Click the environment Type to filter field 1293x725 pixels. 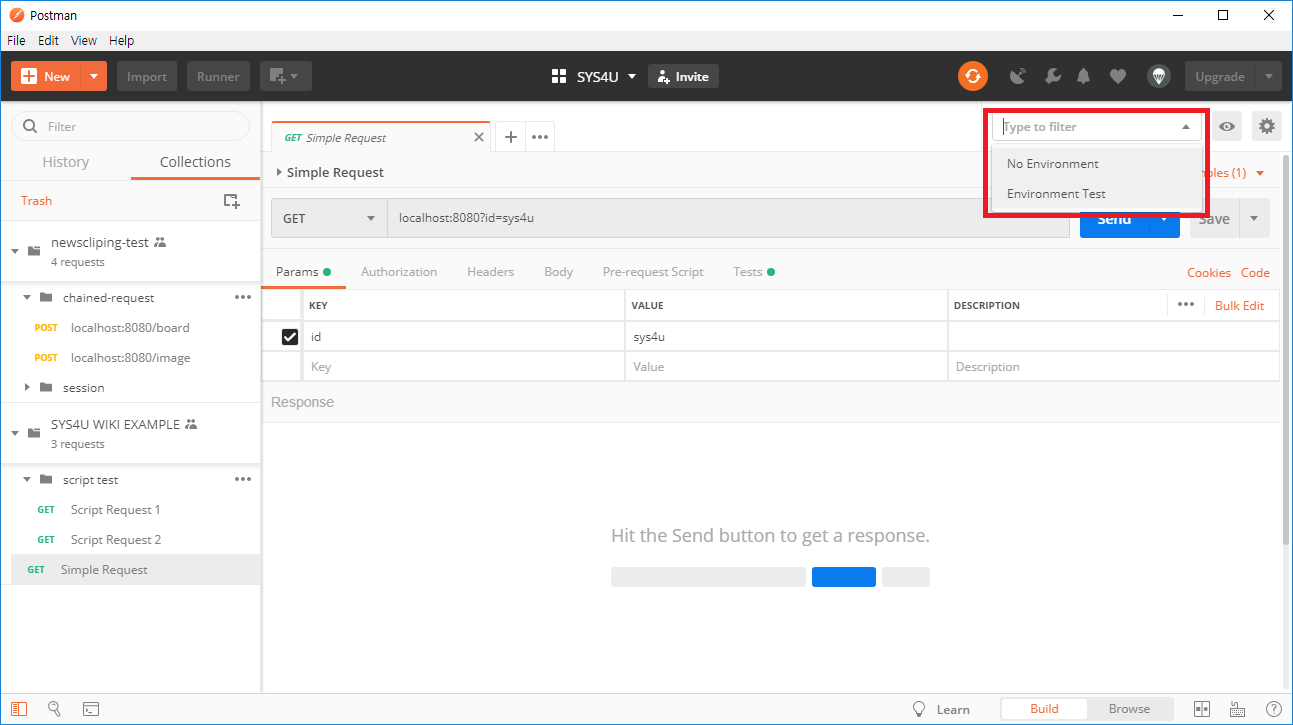click(1097, 127)
